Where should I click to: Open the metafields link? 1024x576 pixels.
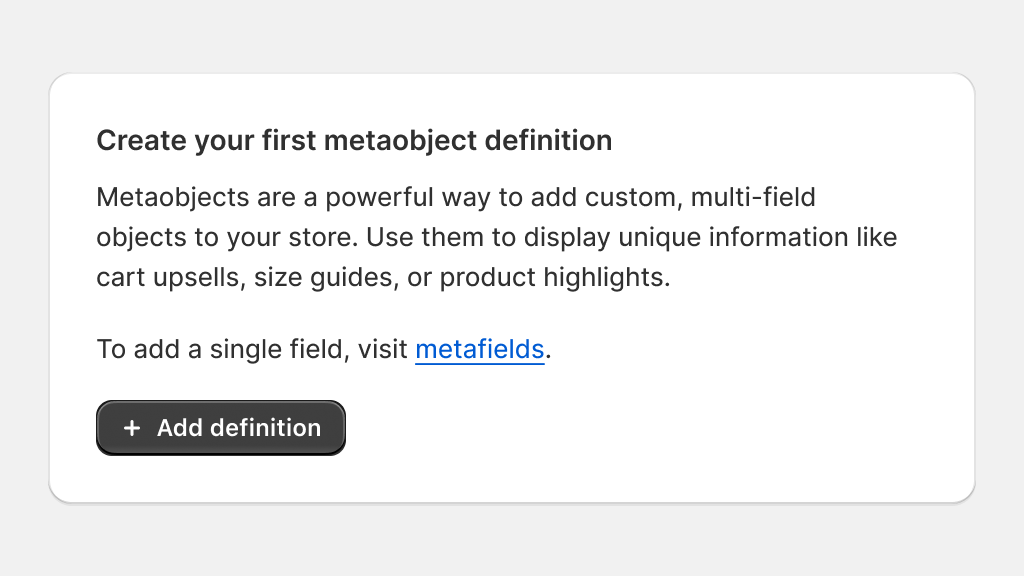tap(479, 349)
